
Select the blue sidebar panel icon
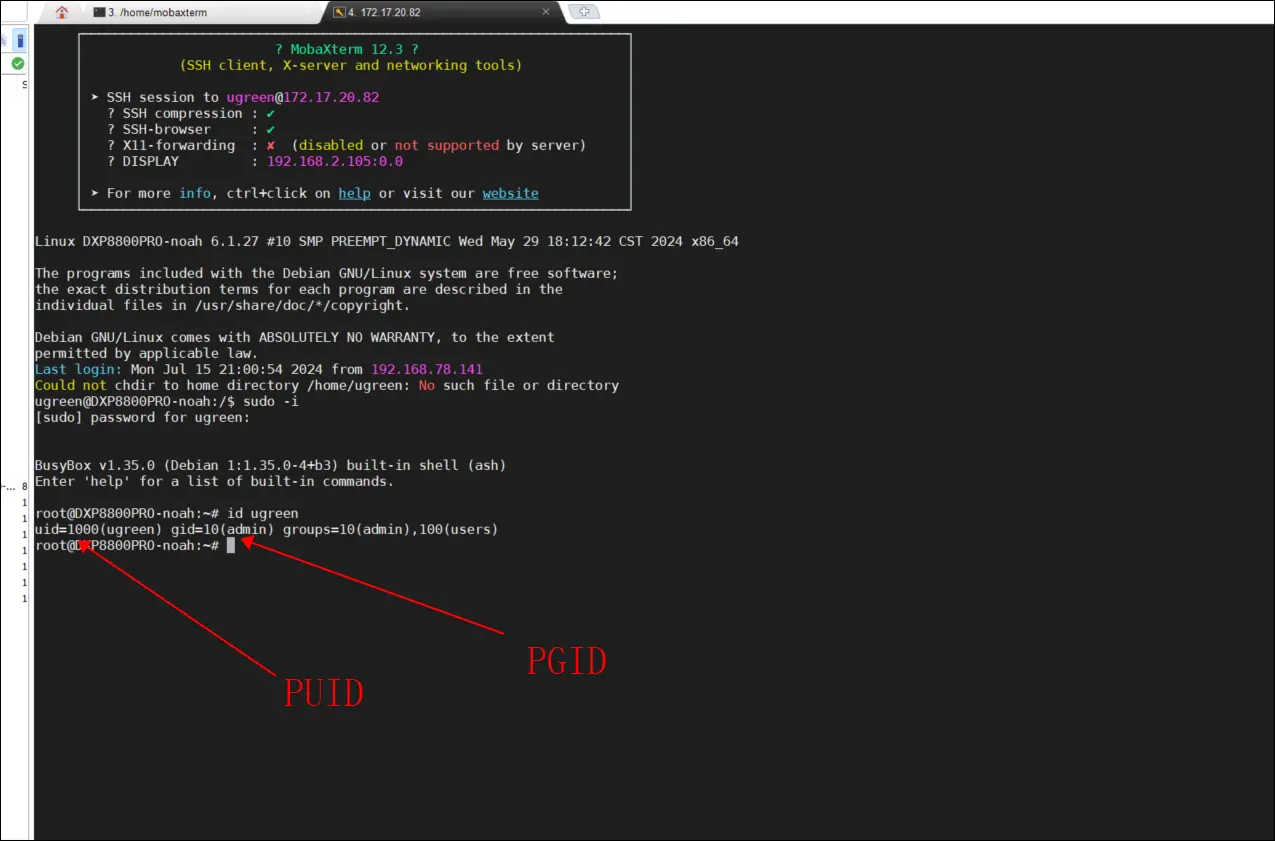pyautogui.click(x=19, y=40)
